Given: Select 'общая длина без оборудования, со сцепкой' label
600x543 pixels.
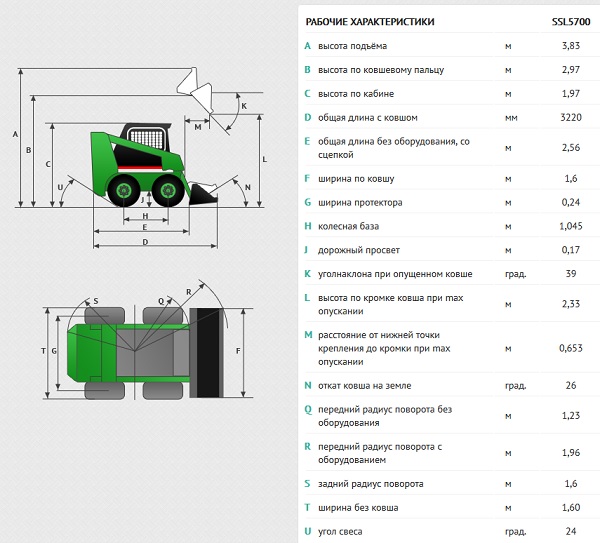Looking at the screenshot, I should pyautogui.click(x=394, y=148).
